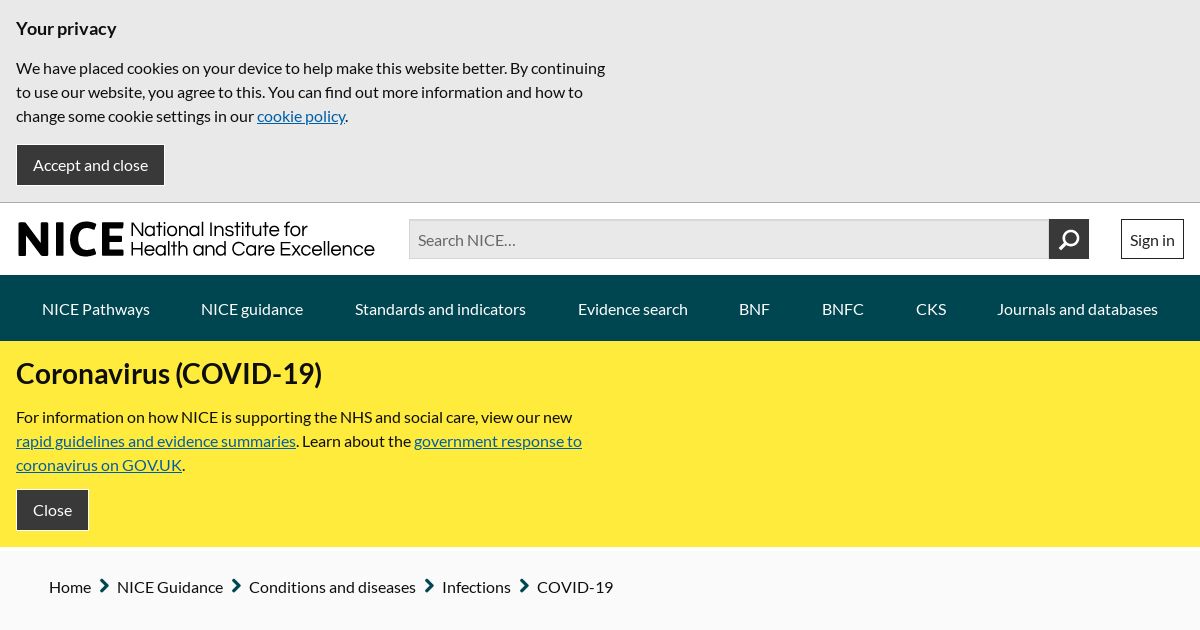Go to Standards and indicators
The height and width of the screenshot is (630, 1200).
(x=440, y=309)
